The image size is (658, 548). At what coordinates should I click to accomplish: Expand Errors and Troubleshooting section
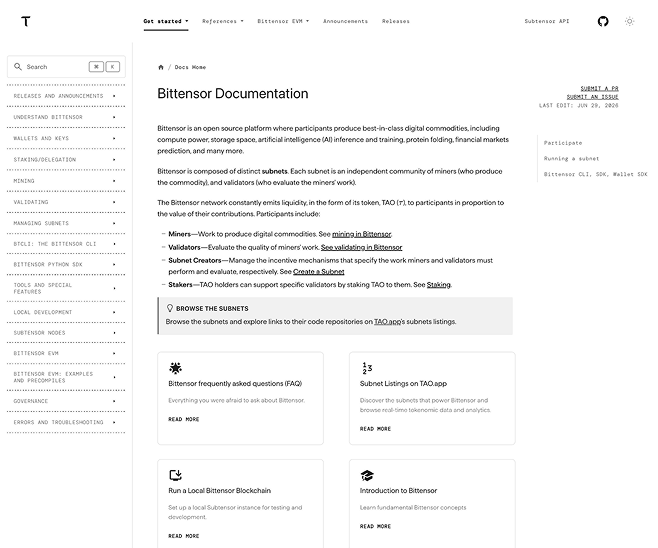(x=66, y=422)
